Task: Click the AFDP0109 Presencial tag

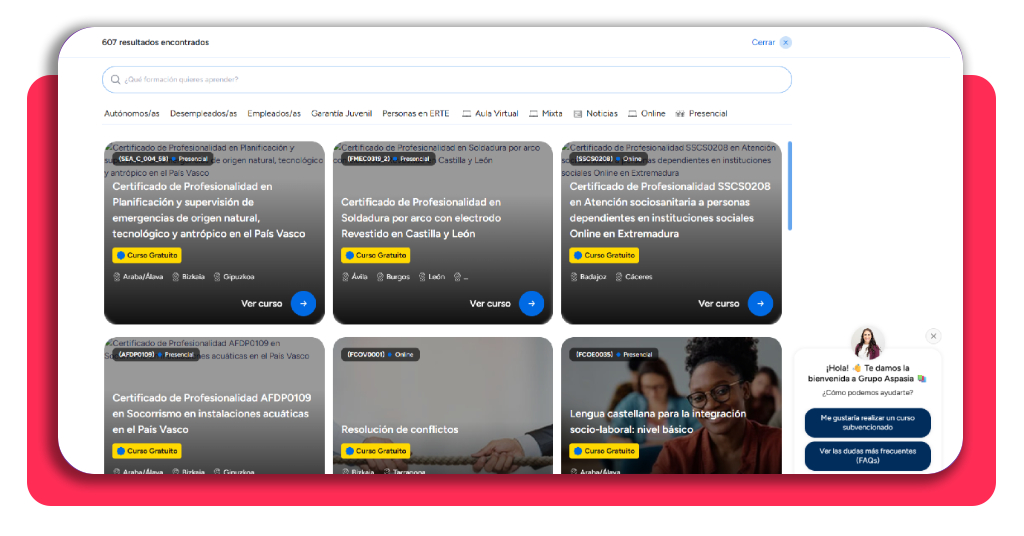Action: click(x=156, y=355)
